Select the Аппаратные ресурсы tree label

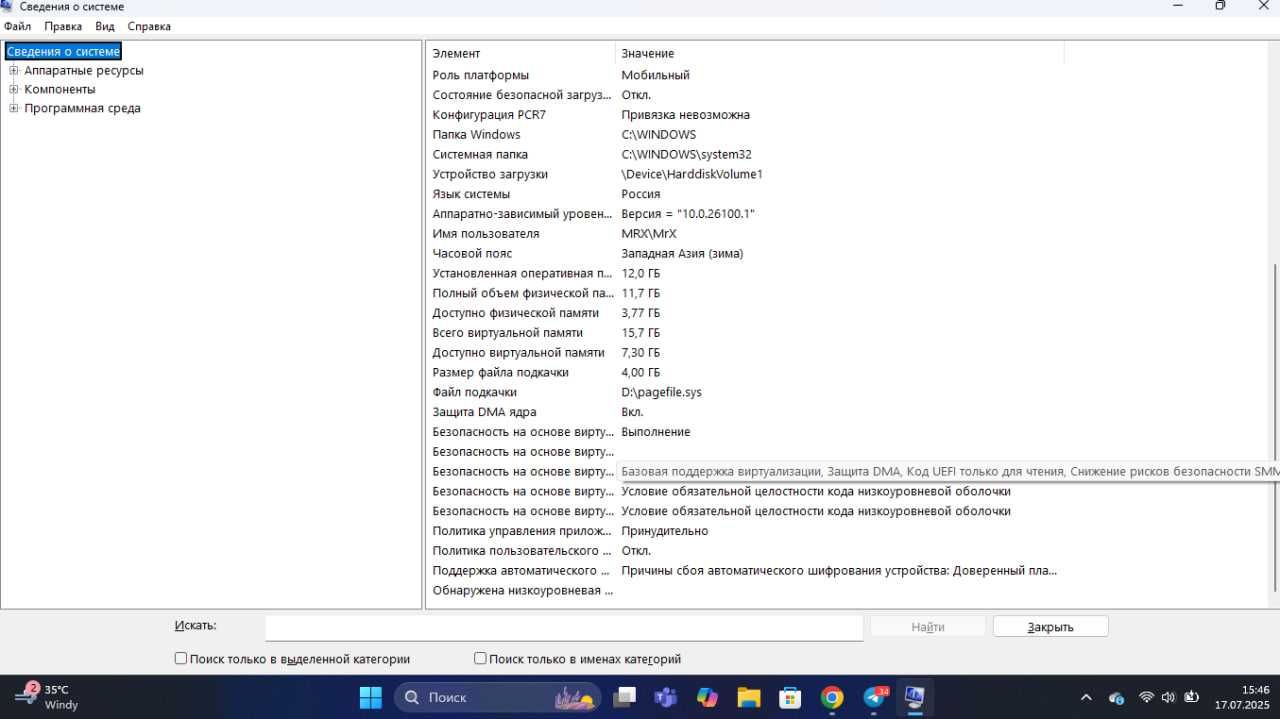(x=84, y=70)
